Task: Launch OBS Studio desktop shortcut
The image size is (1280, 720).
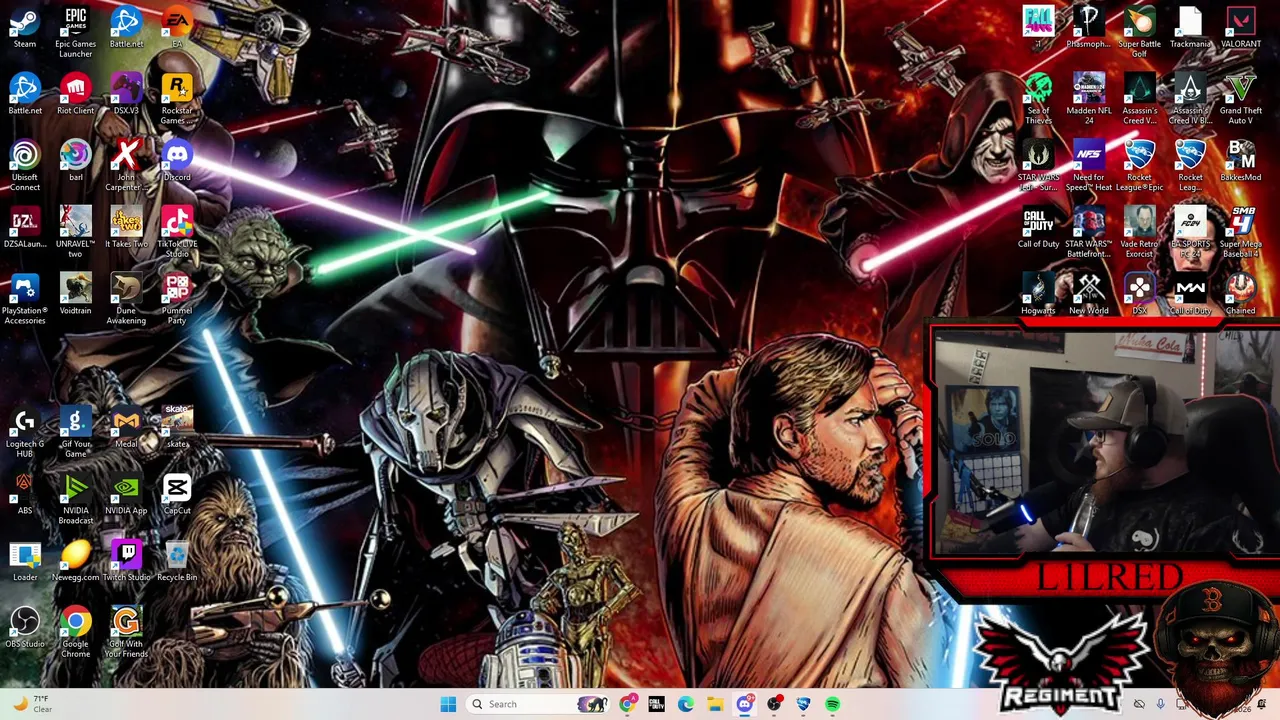Action: click(25, 629)
